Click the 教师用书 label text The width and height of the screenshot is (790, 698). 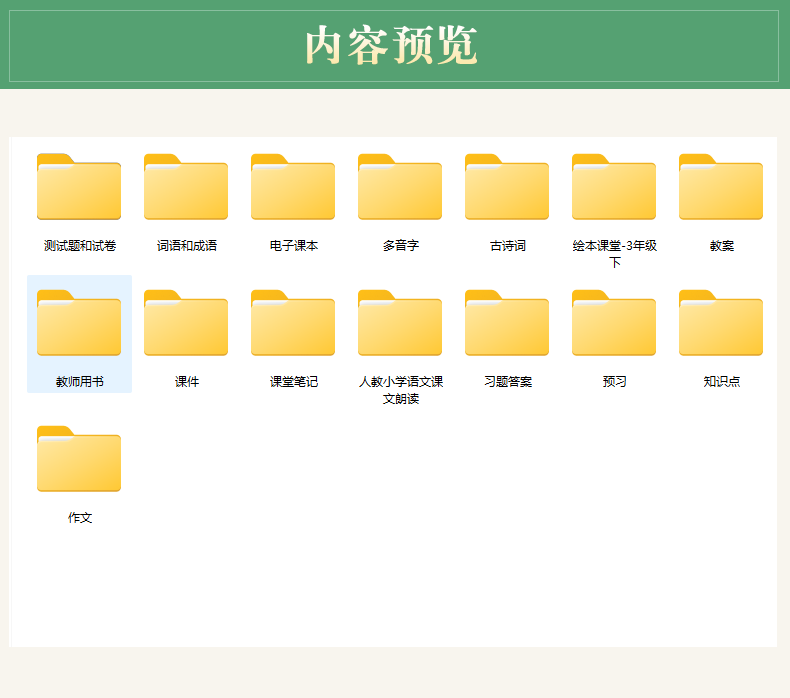pyautogui.click(x=80, y=382)
